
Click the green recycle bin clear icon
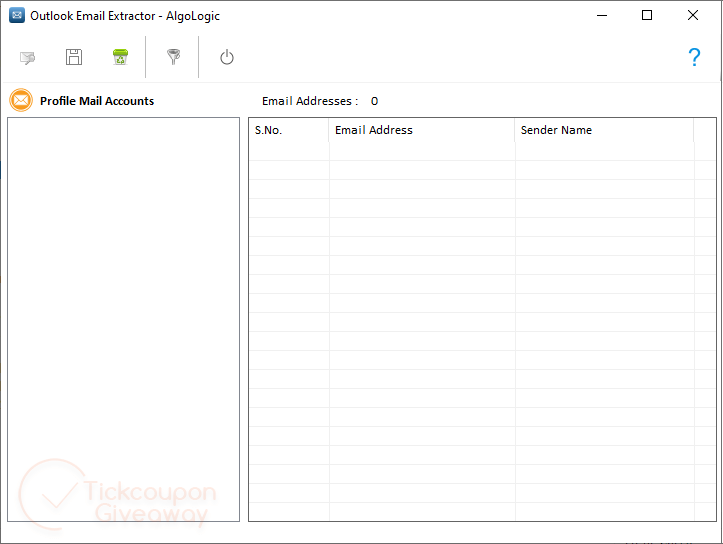[120, 57]
